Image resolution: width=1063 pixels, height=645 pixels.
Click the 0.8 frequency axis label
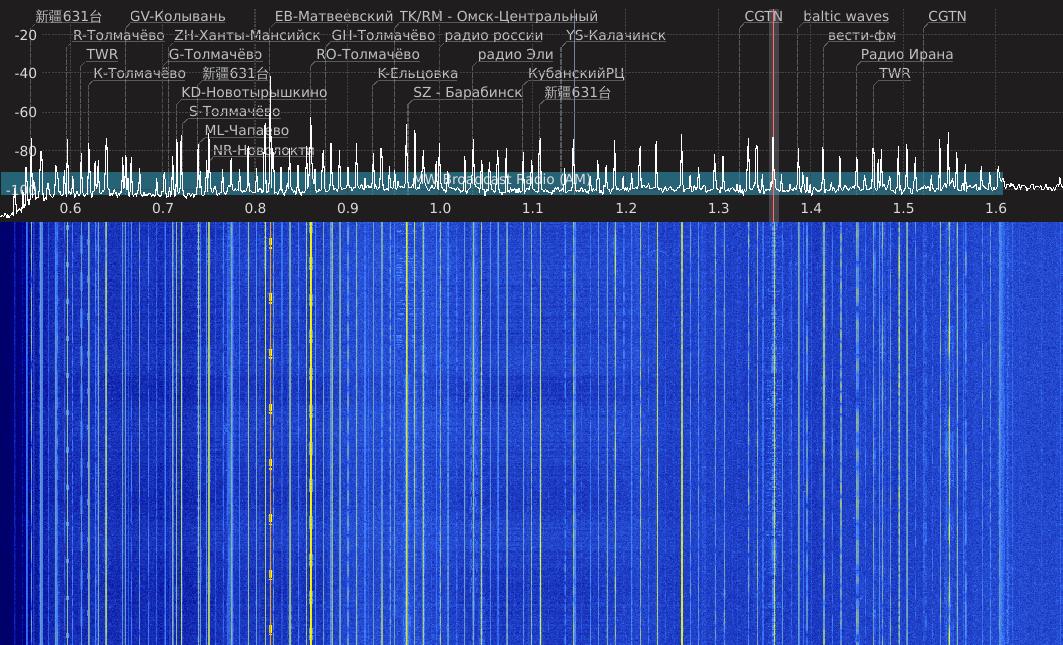(256, 208)
